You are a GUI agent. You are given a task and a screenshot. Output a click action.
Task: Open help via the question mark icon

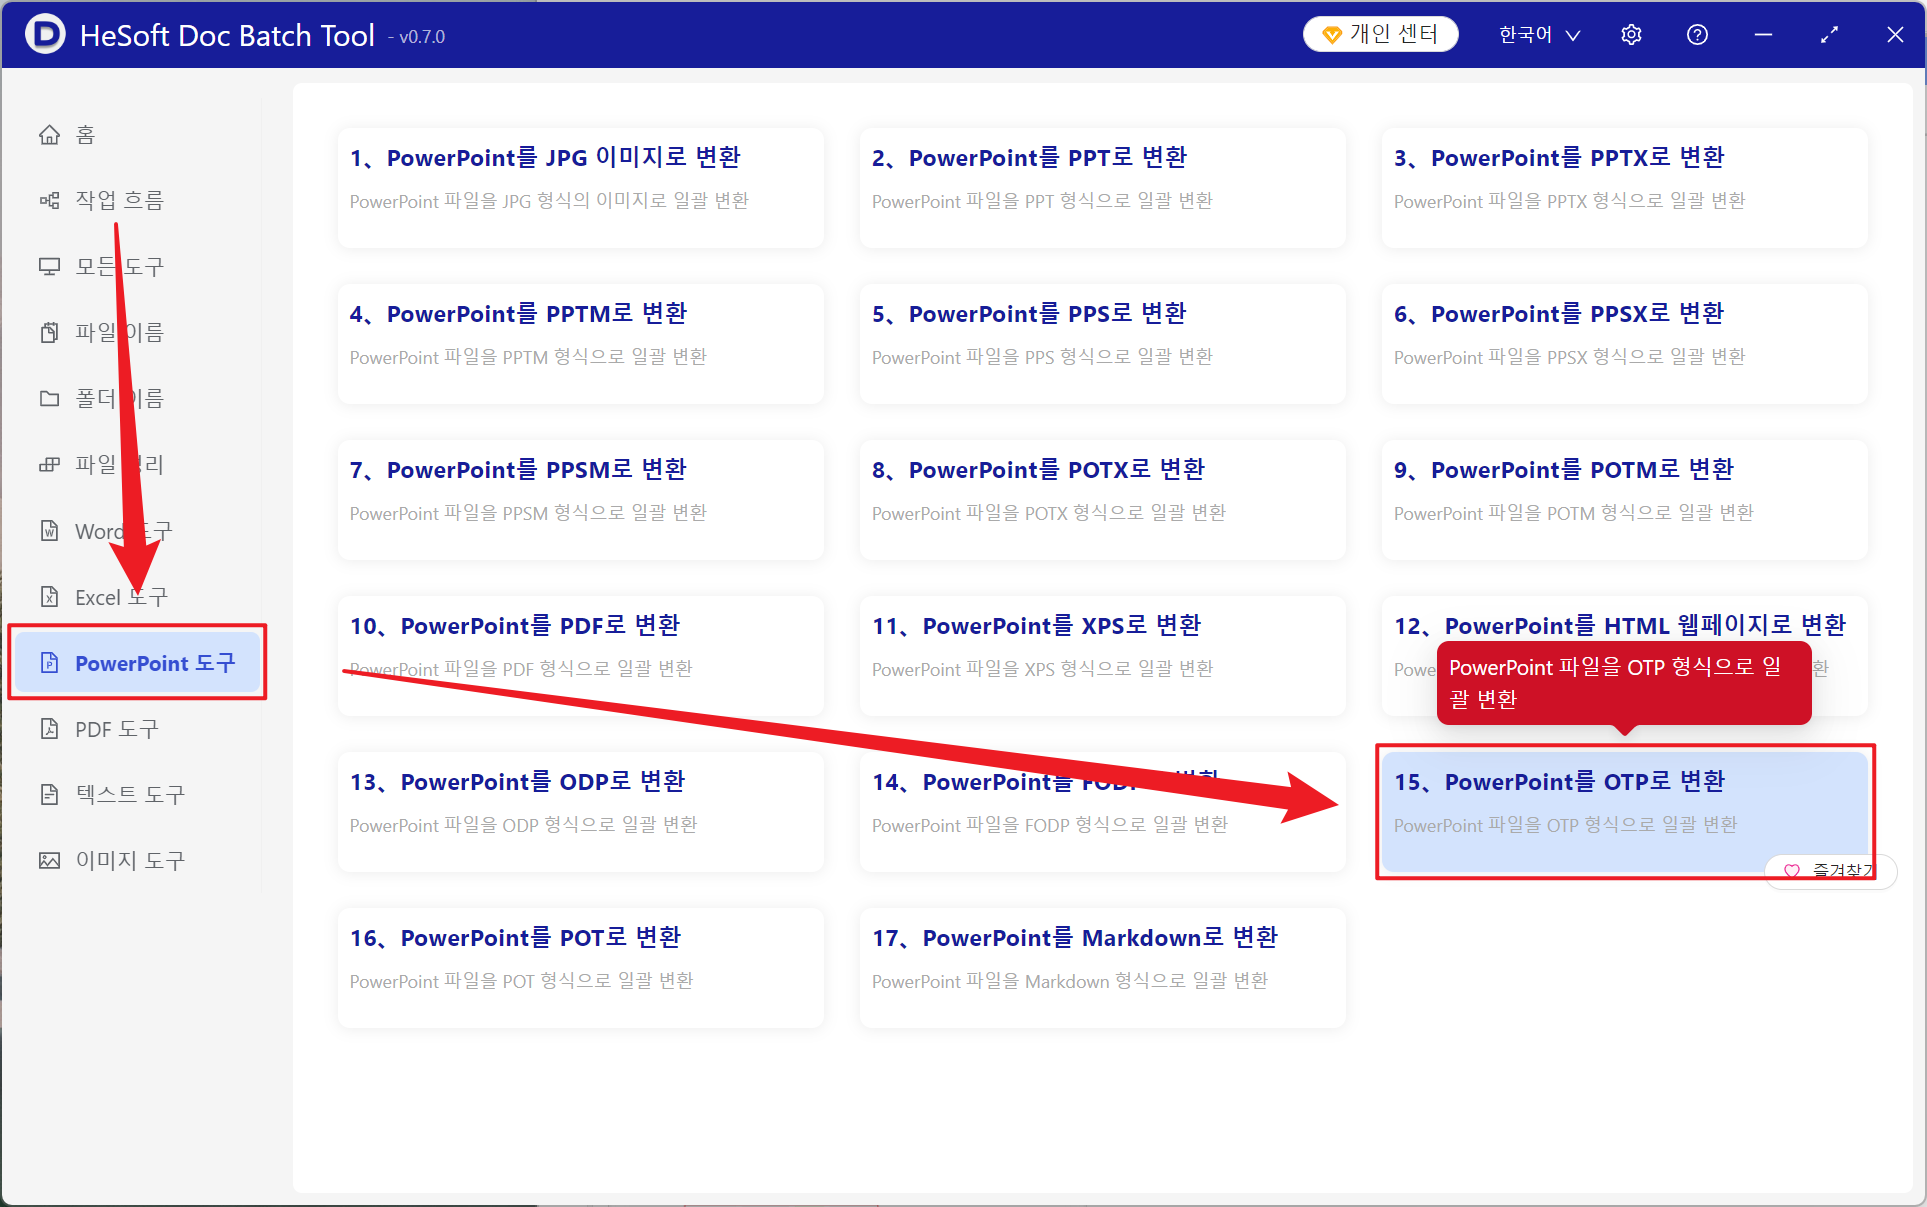1697,35
